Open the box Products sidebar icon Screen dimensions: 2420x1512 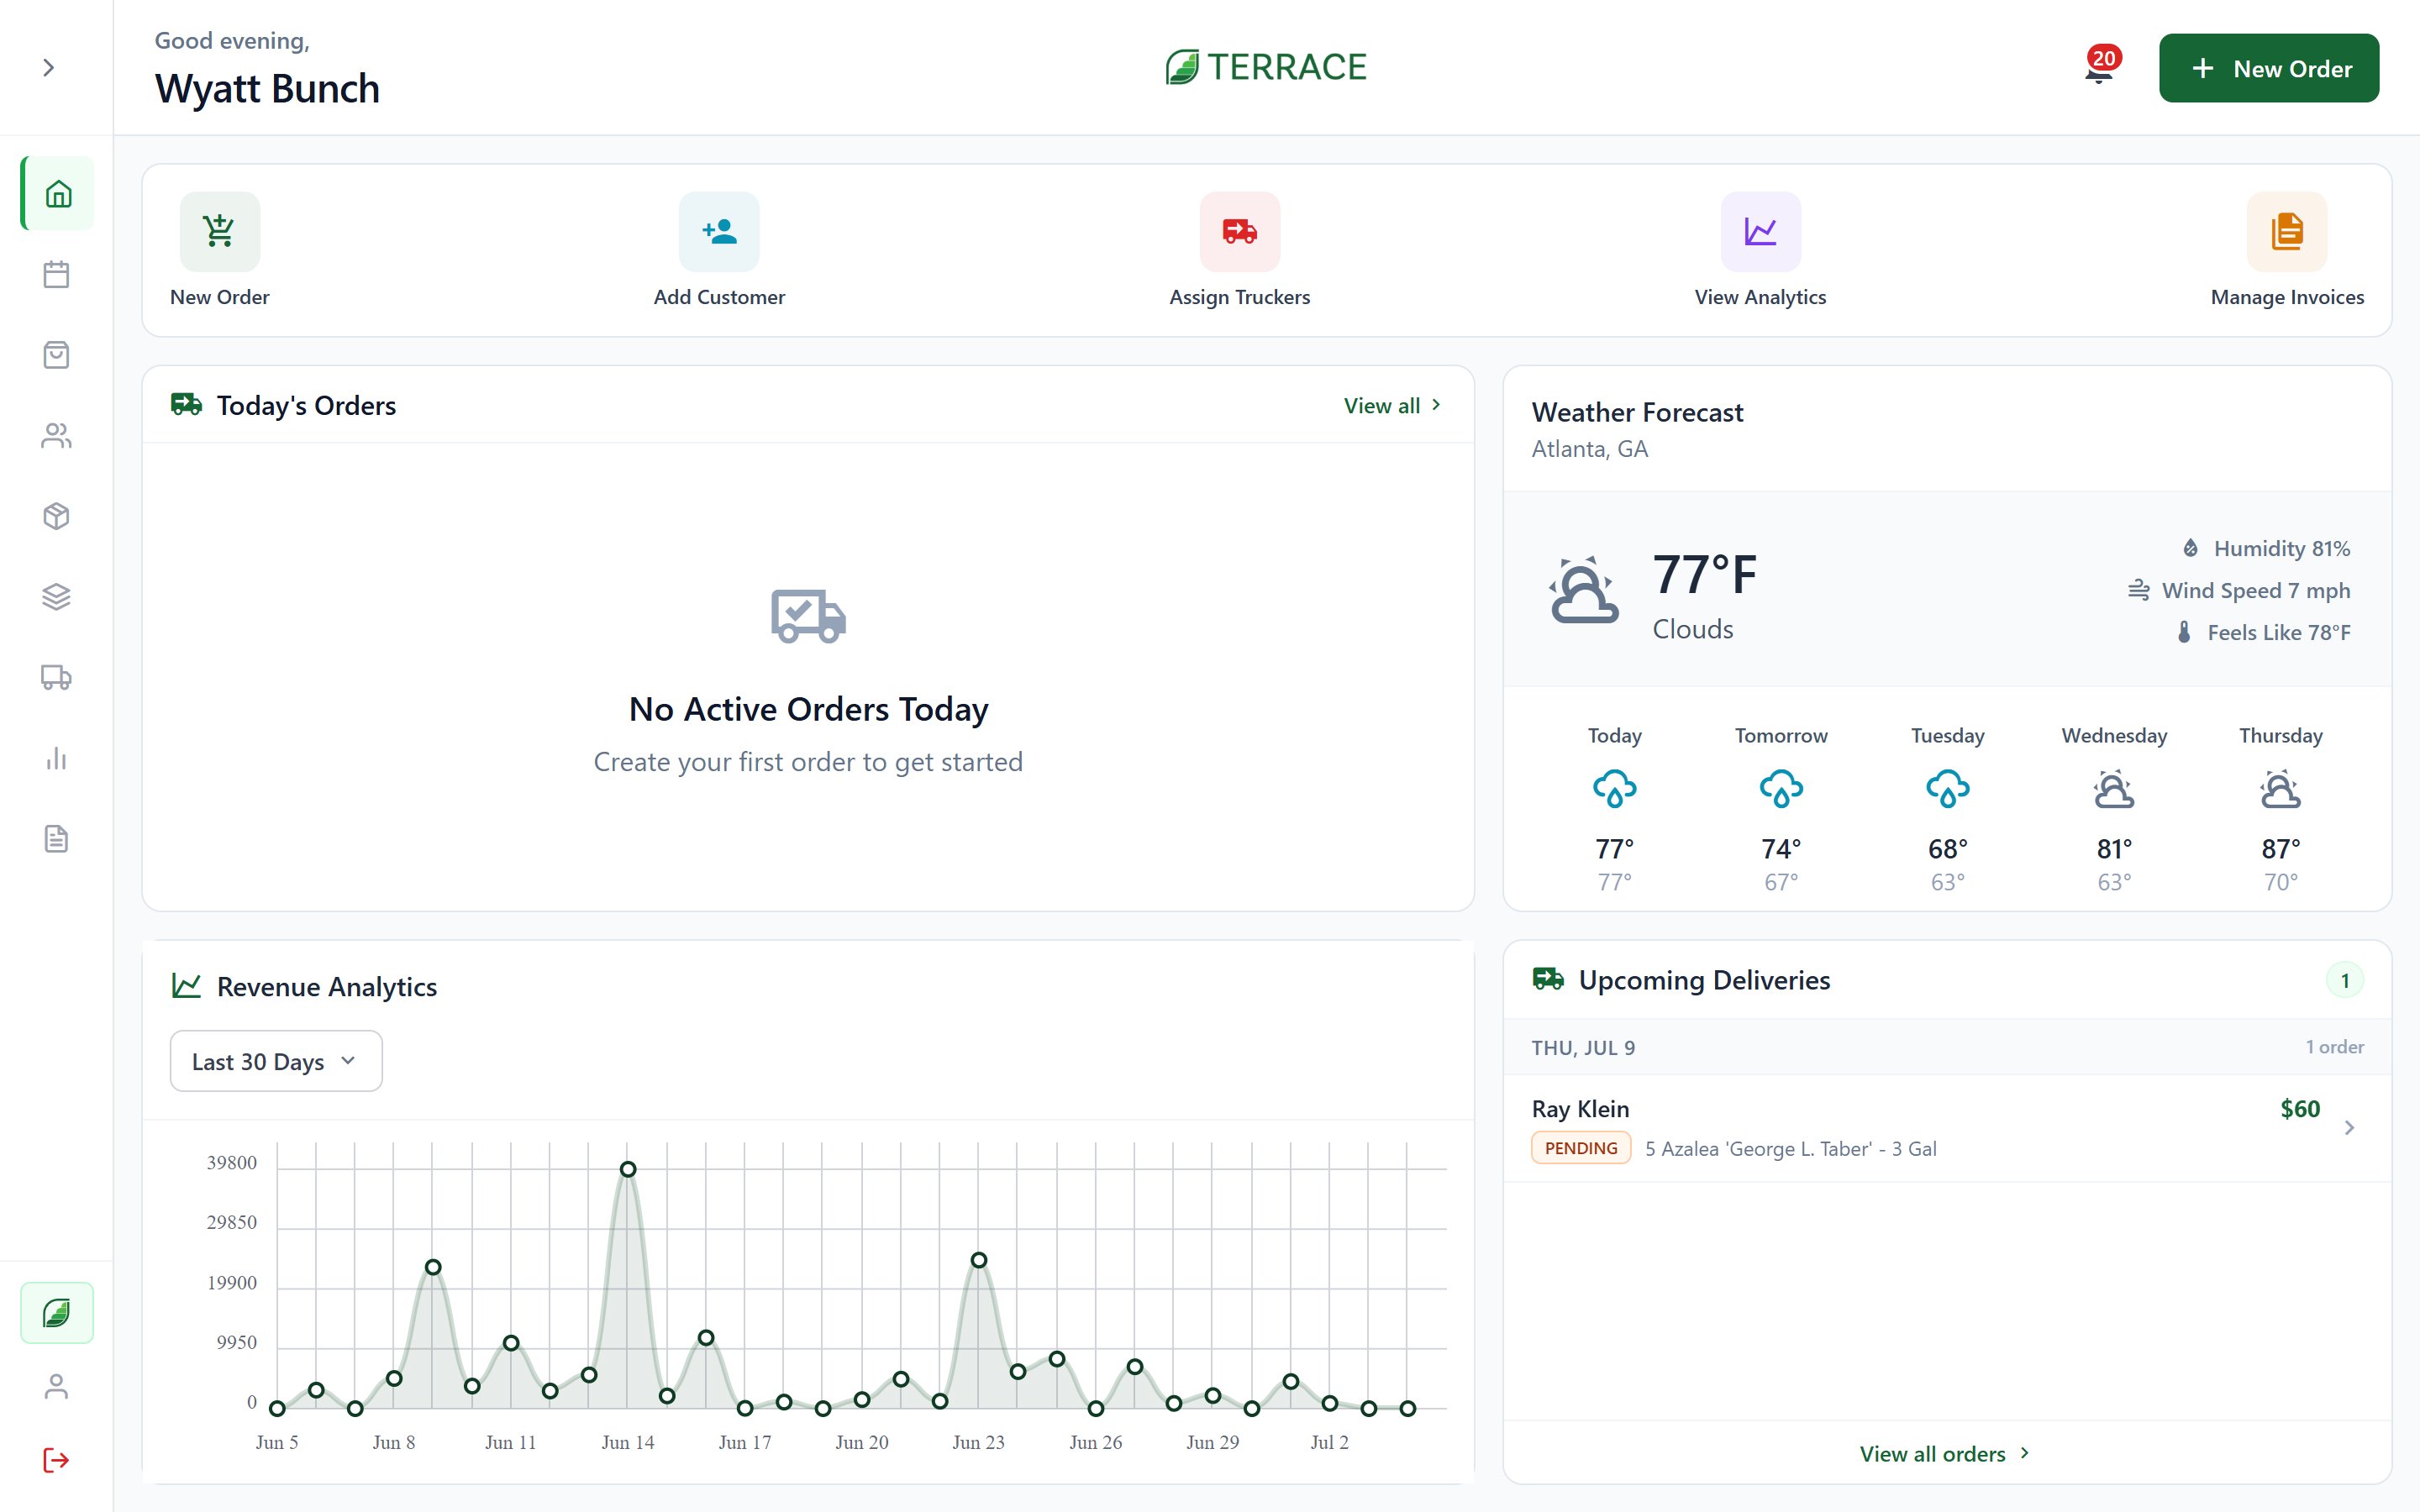[x=57, y=516]
